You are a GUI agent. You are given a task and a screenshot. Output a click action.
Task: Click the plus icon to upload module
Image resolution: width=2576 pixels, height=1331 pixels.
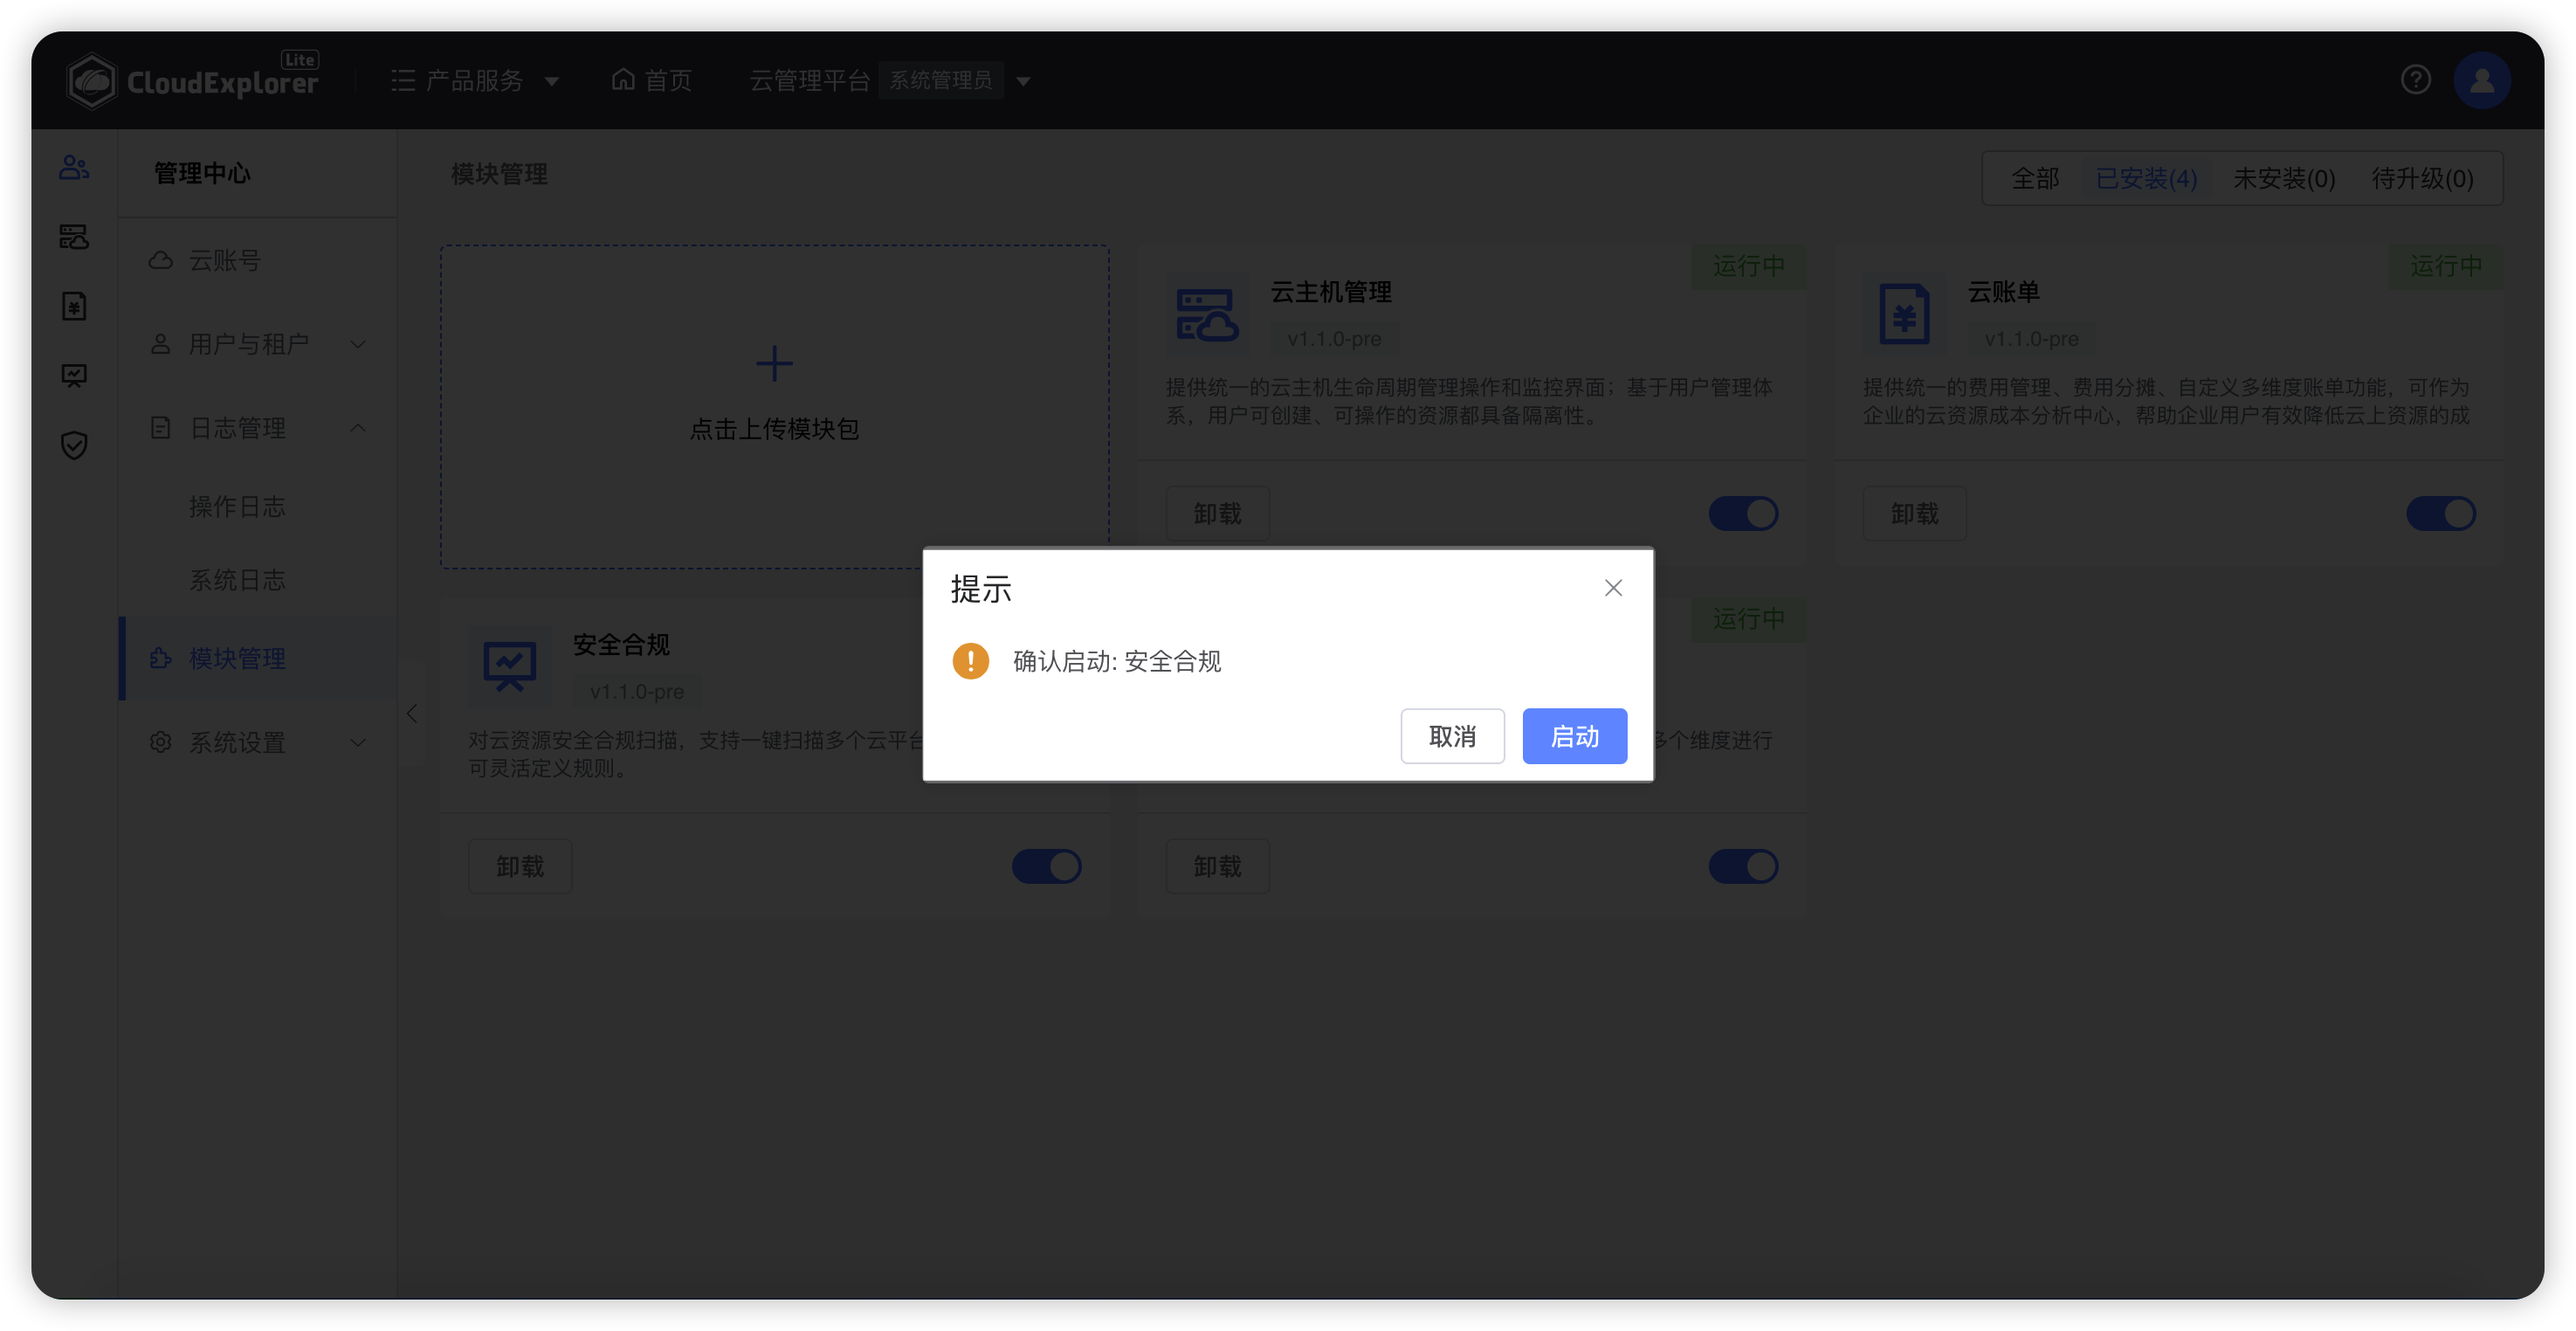[774, 364]
